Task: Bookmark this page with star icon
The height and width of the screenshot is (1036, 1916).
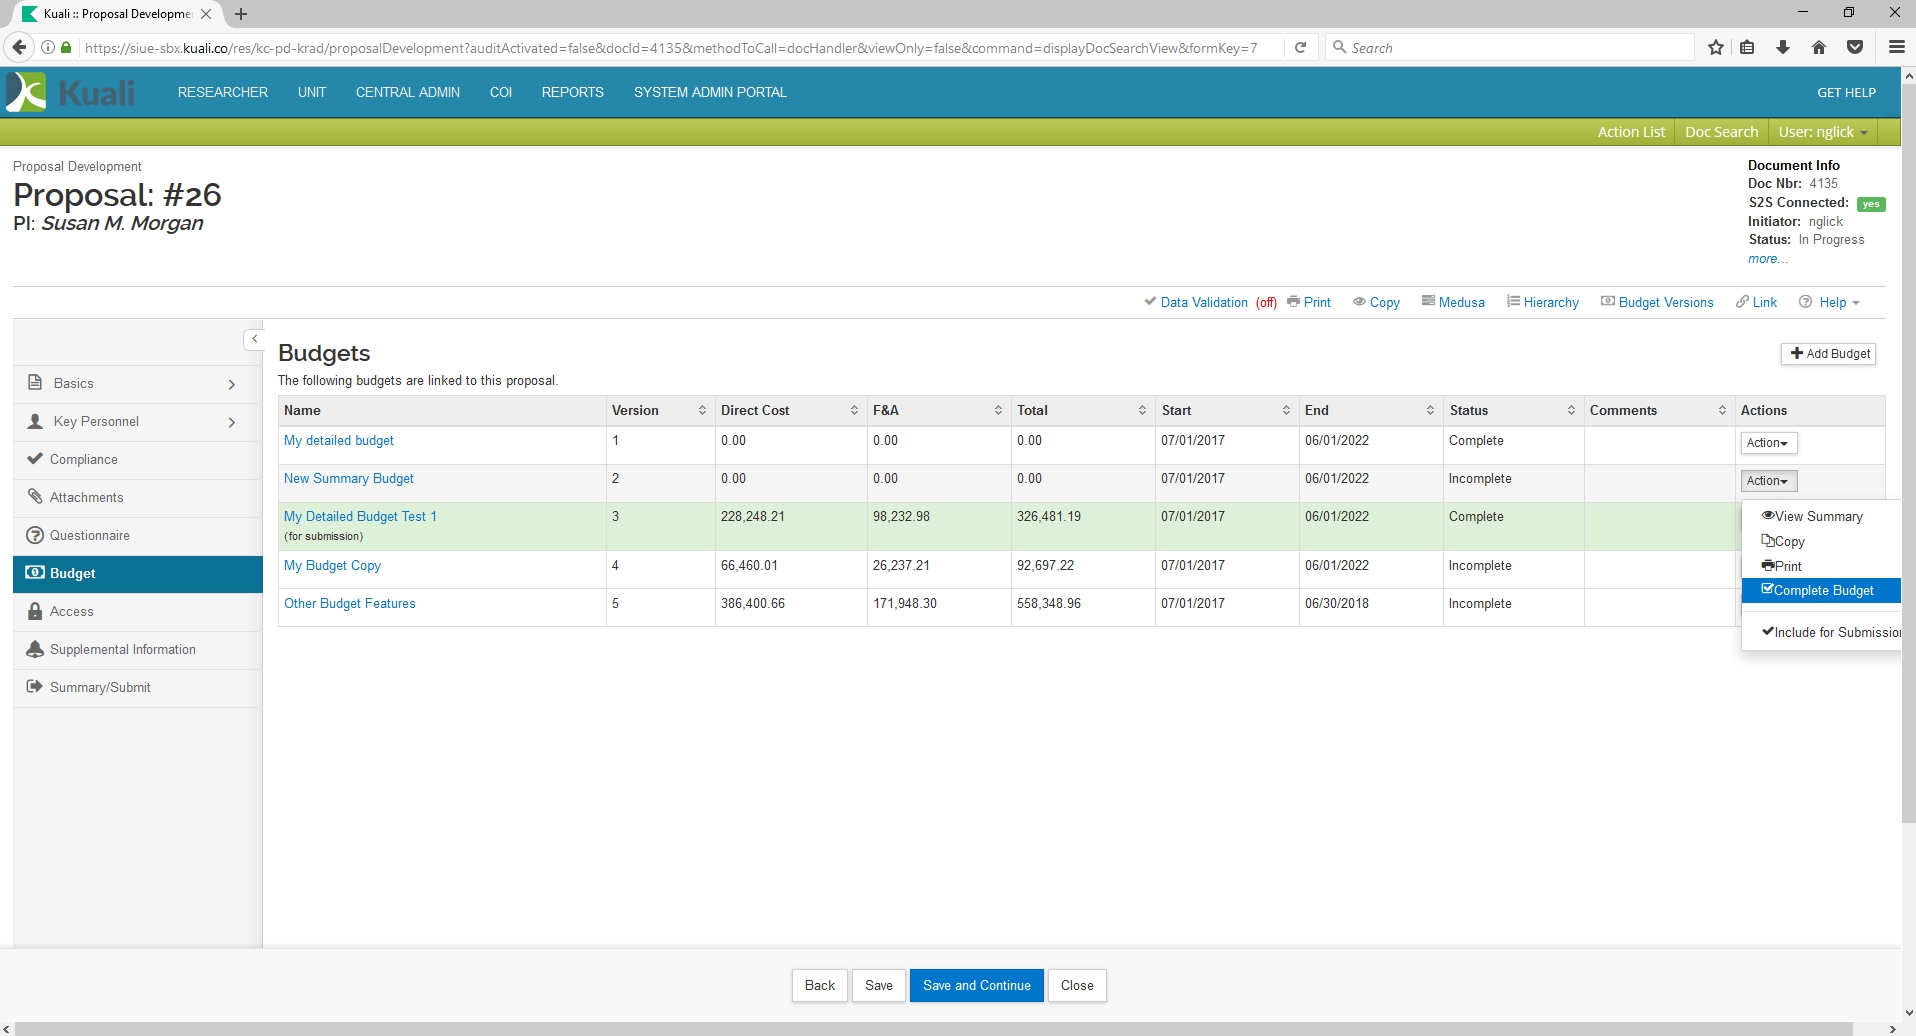Action: point(1716,48)
